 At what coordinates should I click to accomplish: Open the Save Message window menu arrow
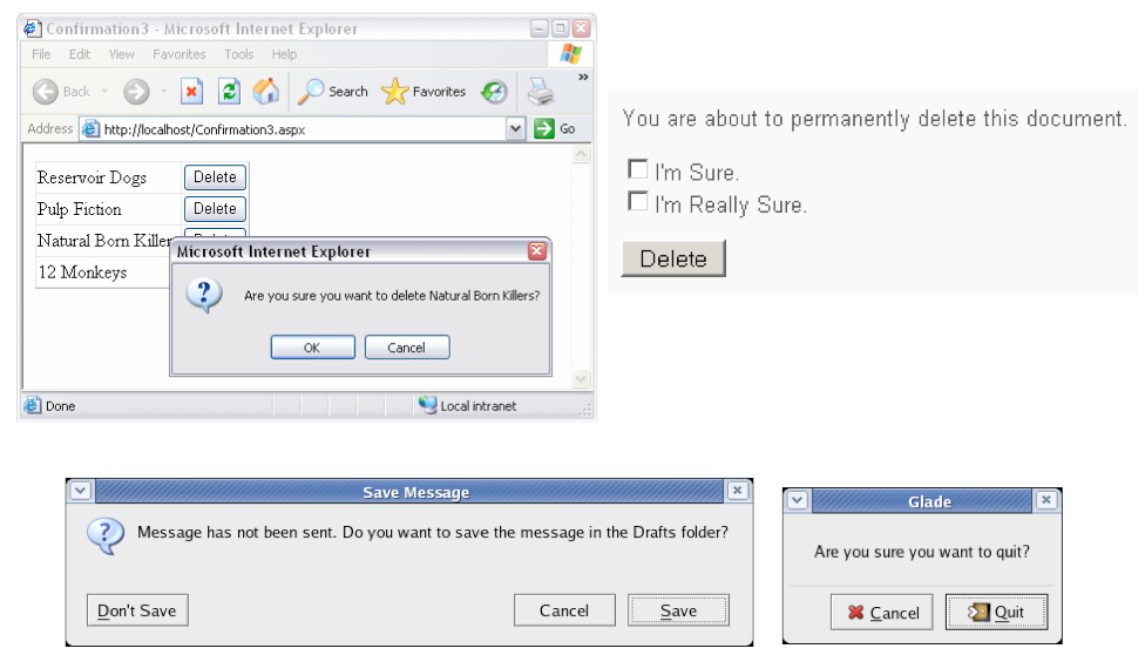tap(81, 491)
